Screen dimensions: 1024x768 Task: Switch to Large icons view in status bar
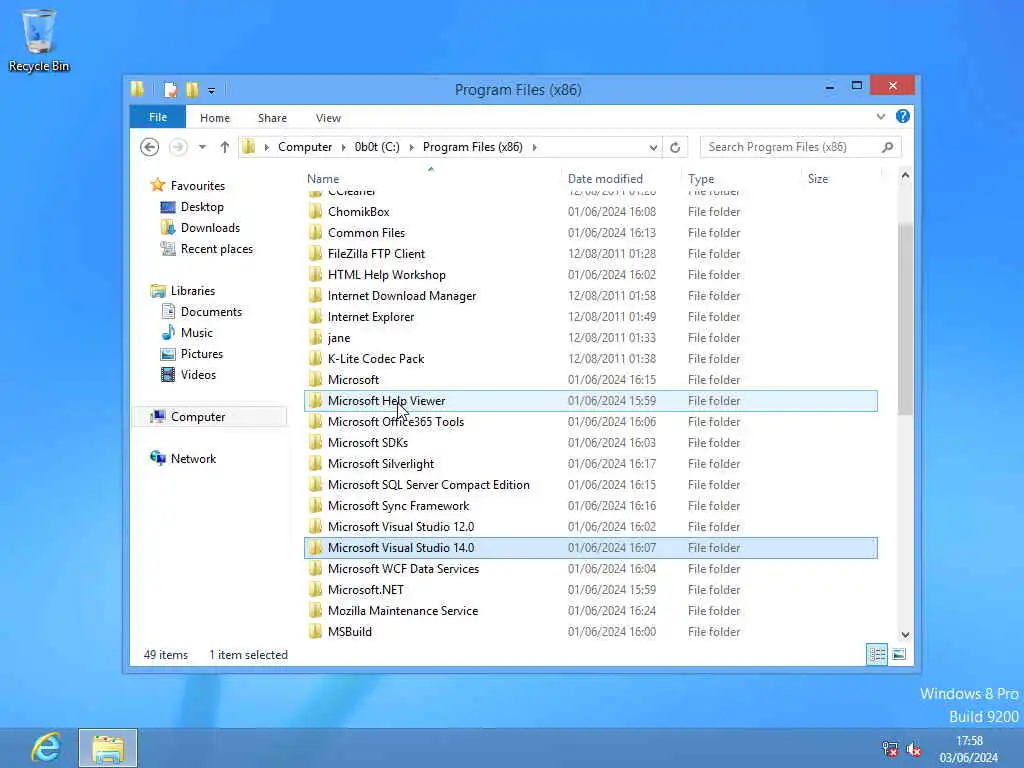pos(899,654)
